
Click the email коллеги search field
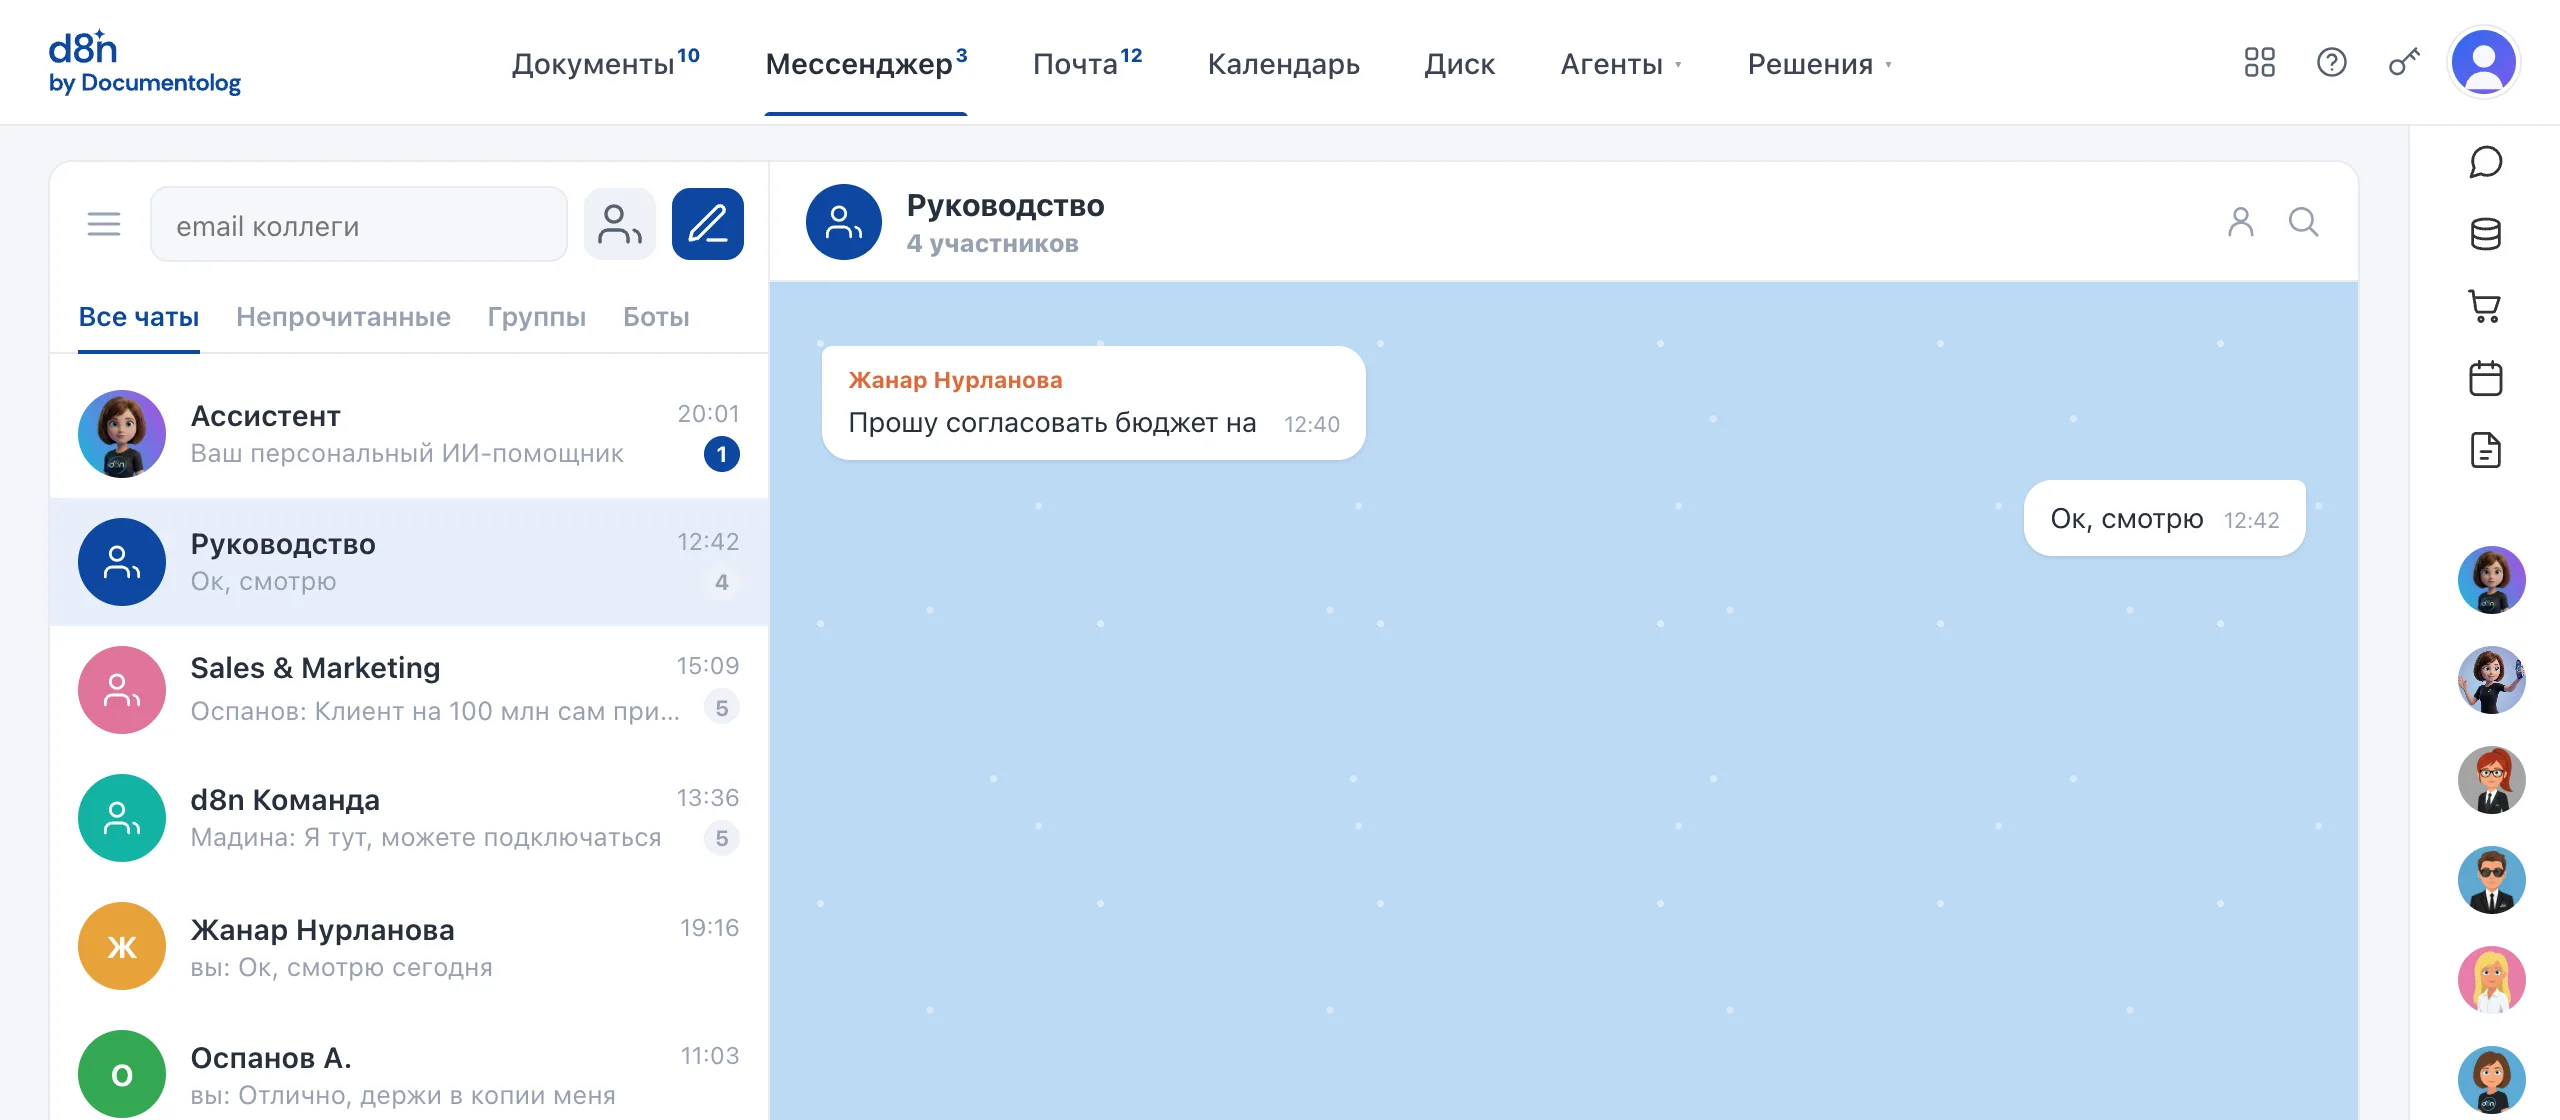click(x=359, y=225)
